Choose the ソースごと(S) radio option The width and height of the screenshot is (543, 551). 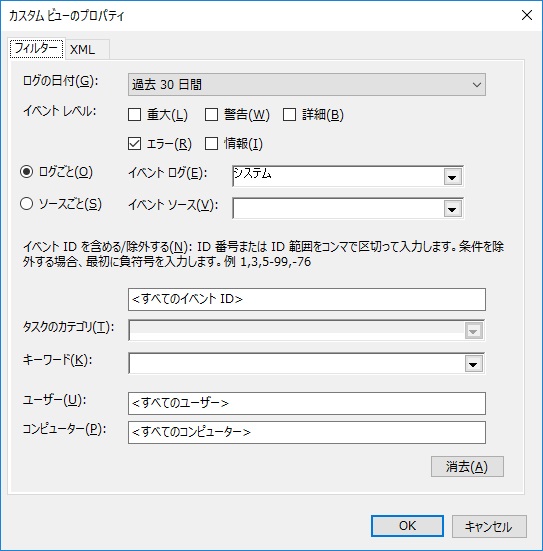coord(27,204)
